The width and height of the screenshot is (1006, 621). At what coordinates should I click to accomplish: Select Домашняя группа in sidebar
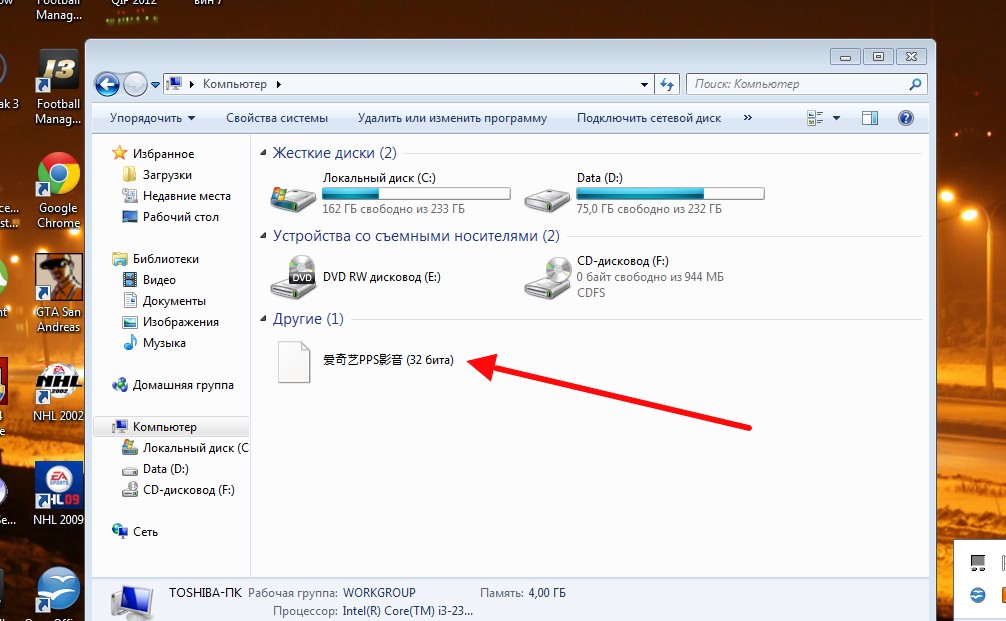point(183,385)
